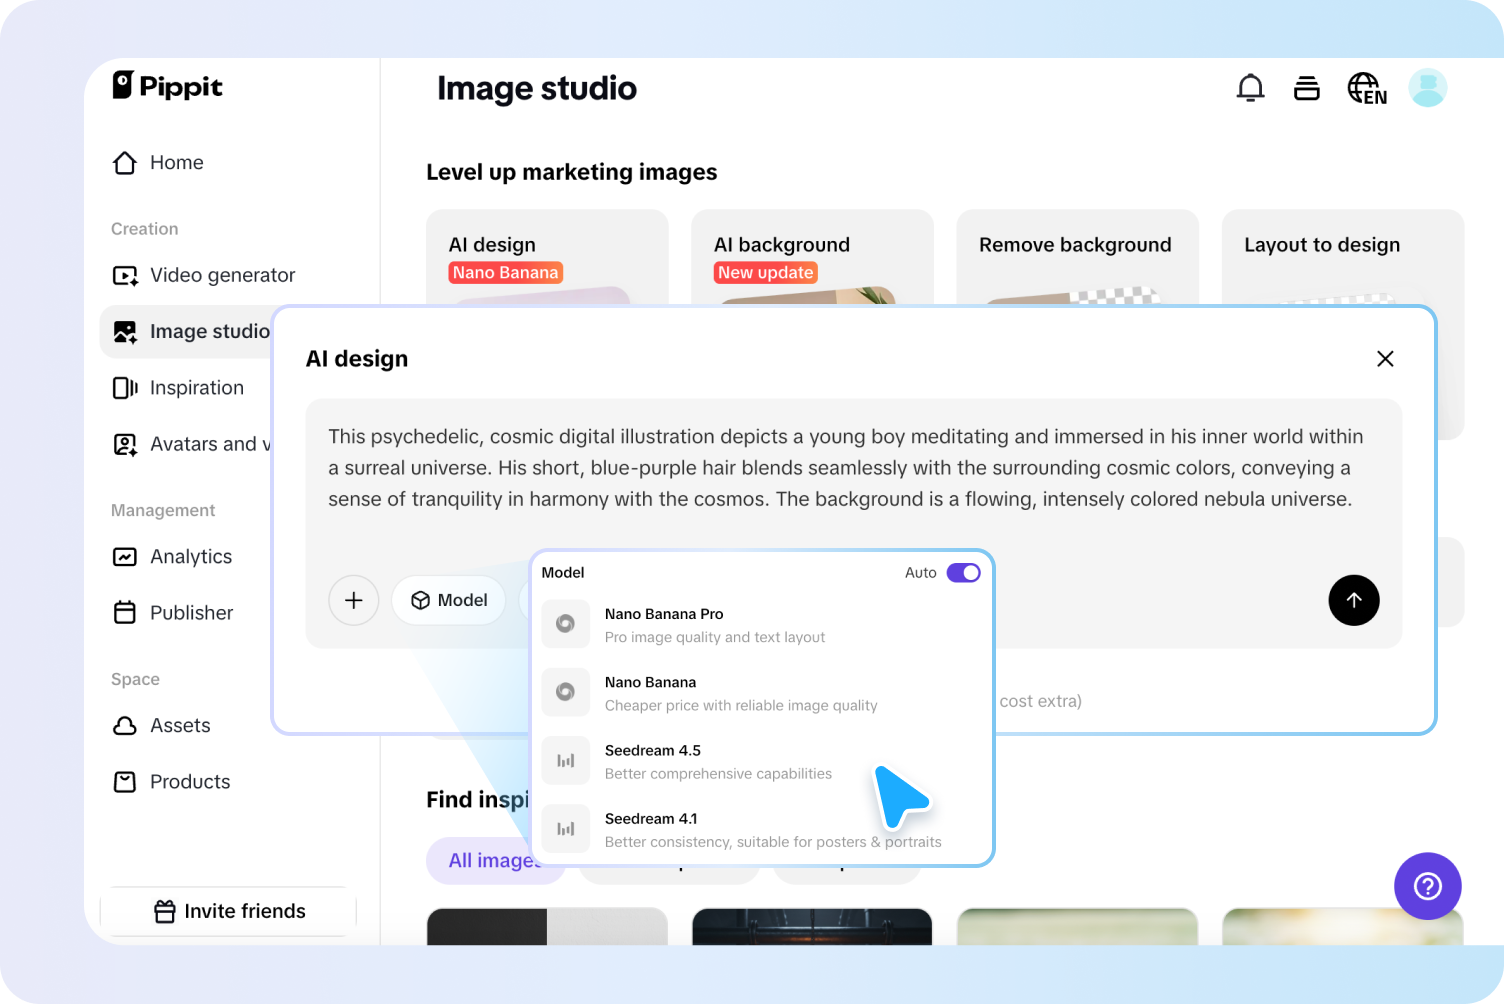Screen dimensions: 1504x1004
Task: Click the gift icon on Invite friends
Action: pos(165,911)
